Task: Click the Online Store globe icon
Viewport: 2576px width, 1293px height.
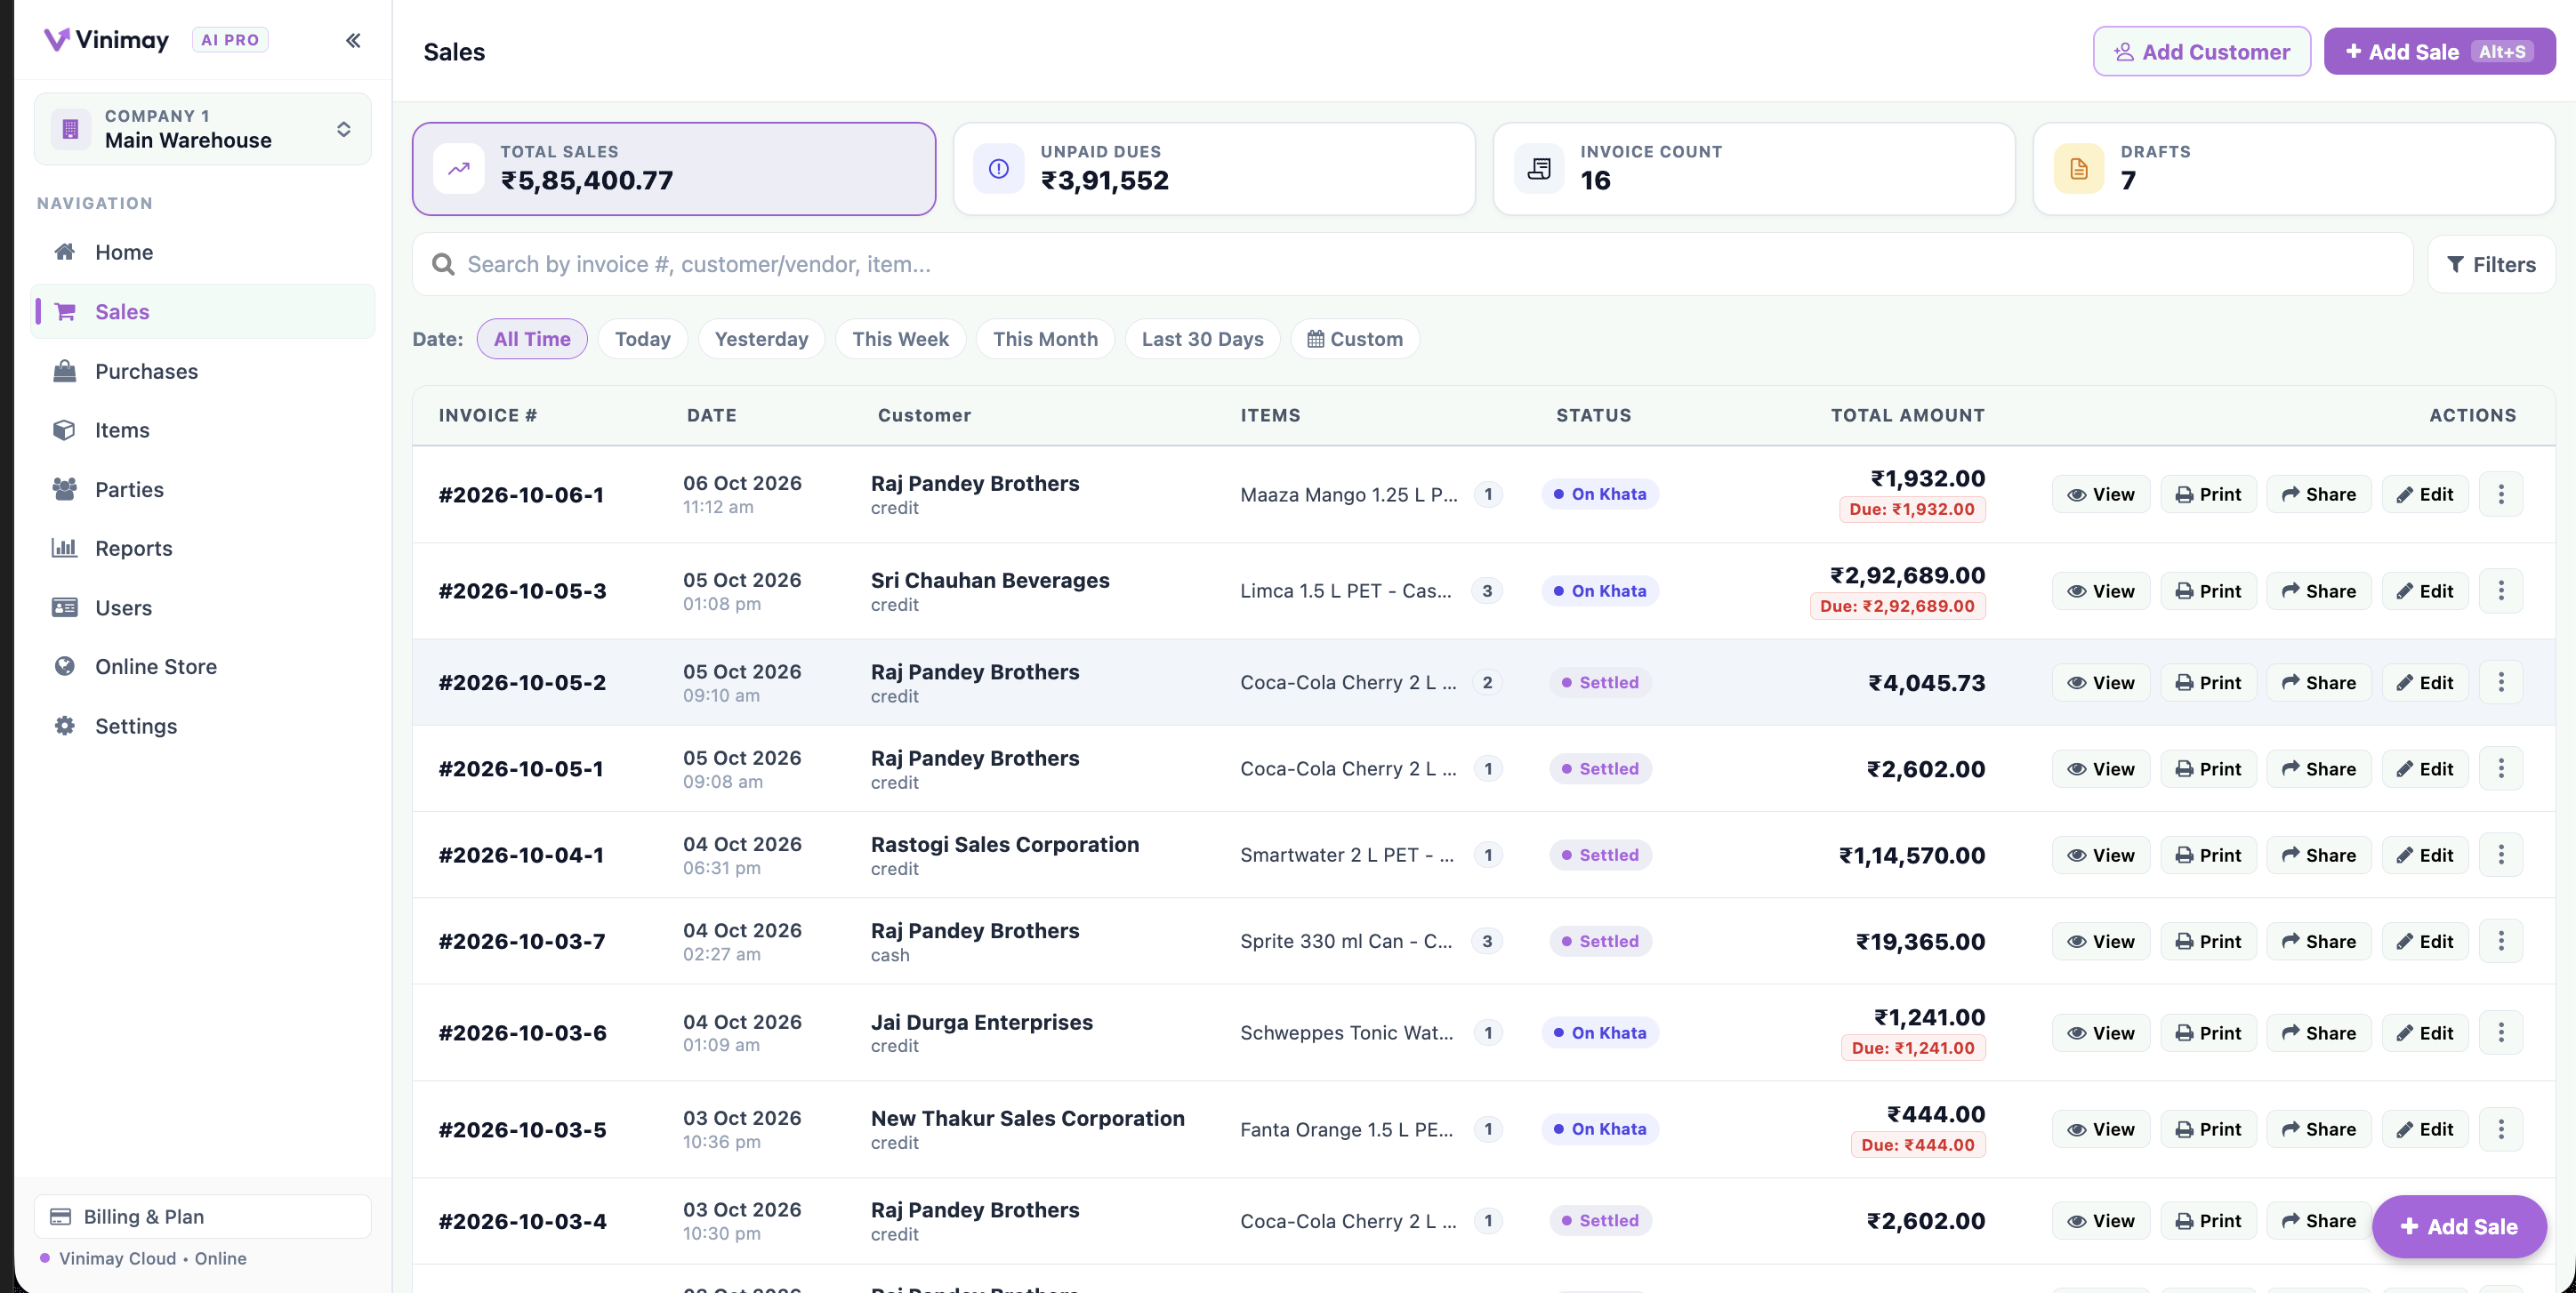Action: click(65, 666)
